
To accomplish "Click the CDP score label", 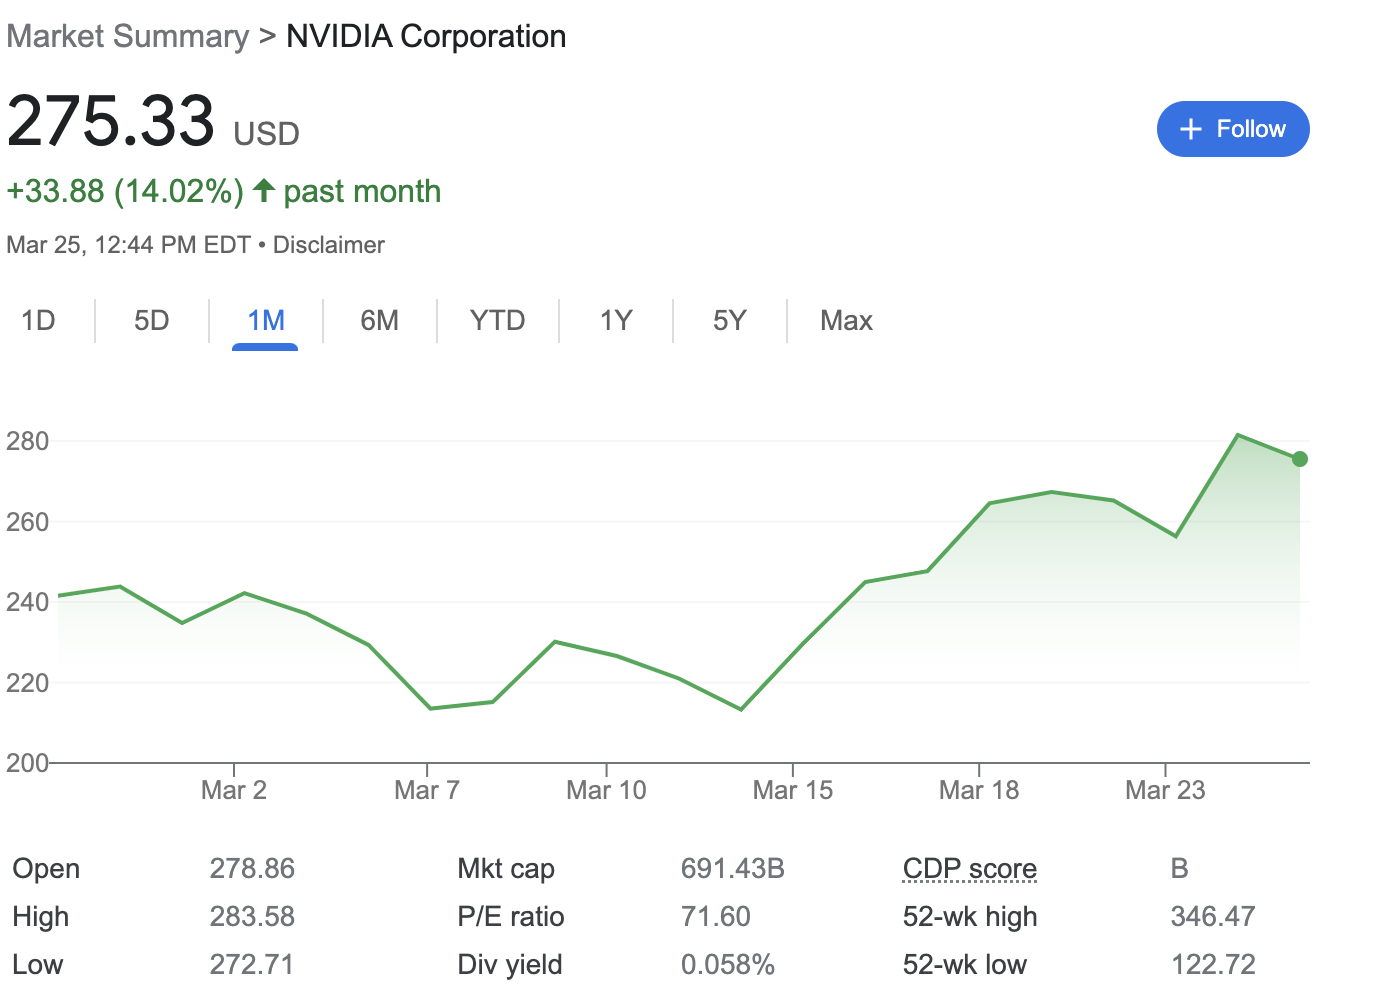I will (970, 869).
